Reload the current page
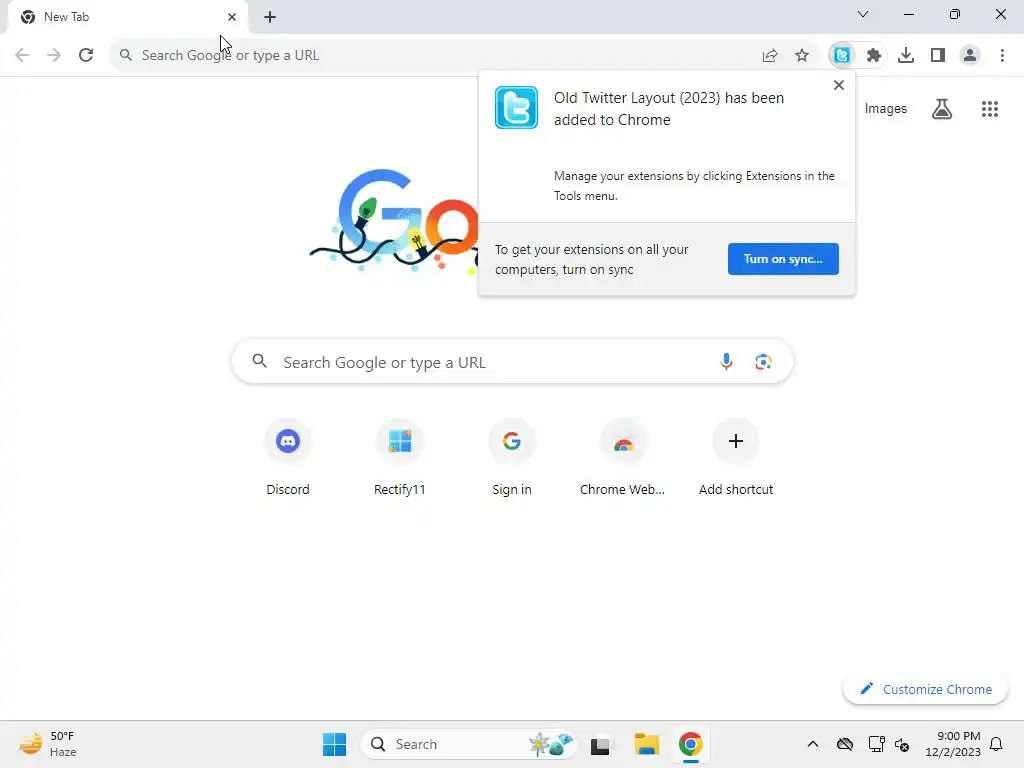Screen dimensions: 1024x768 pyautogui.click(x=86, y=55)
